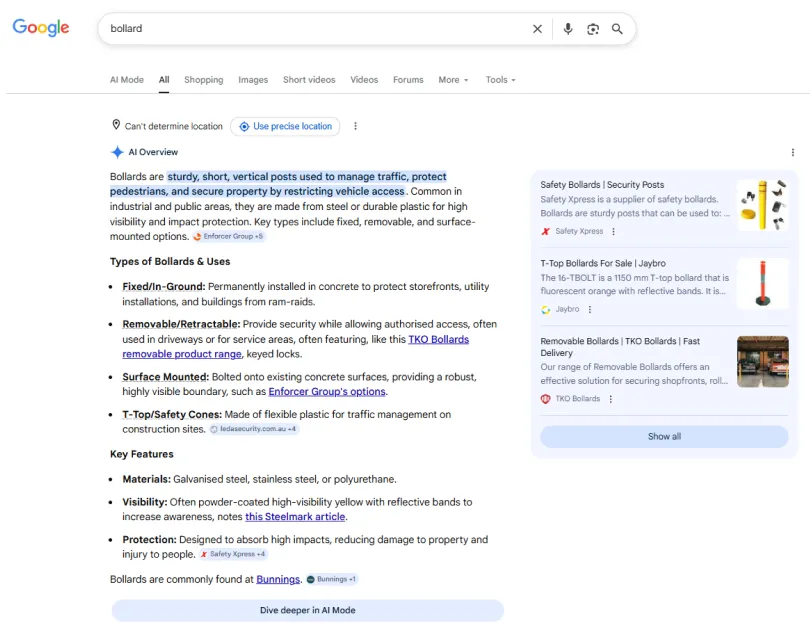Click the Surface Mounted term
Viewport: 810px width, 630px height.
click(x=166, y=377)
